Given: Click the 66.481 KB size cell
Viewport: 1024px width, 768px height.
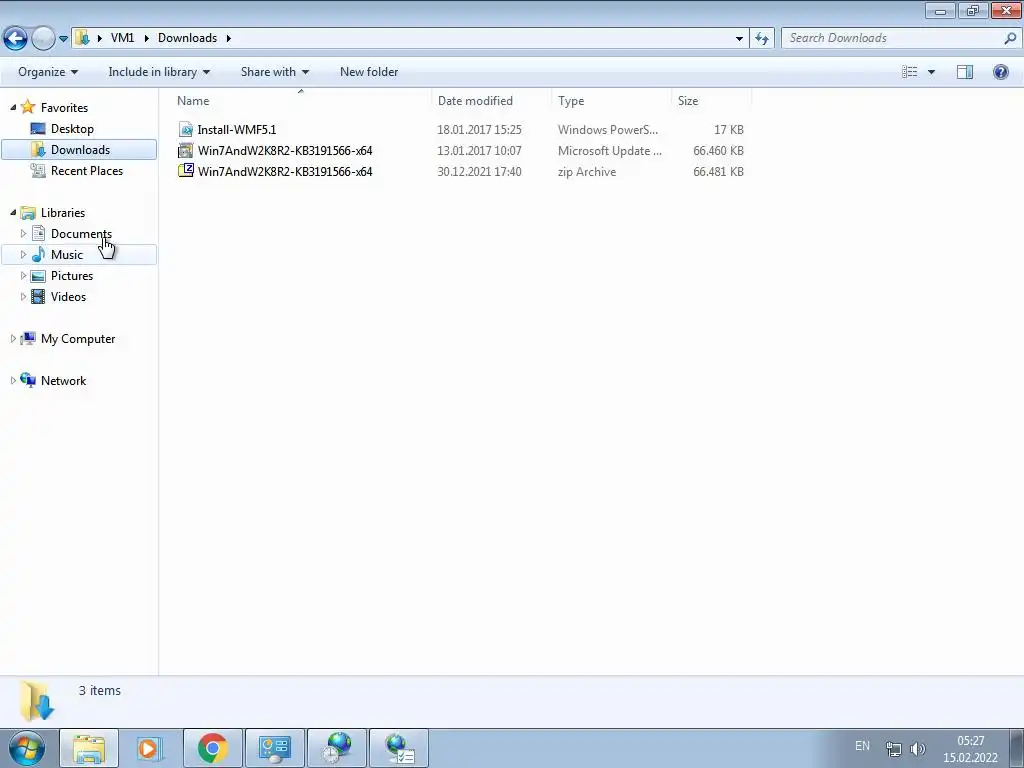Looking at the screenshot, I should coord(718,171).
